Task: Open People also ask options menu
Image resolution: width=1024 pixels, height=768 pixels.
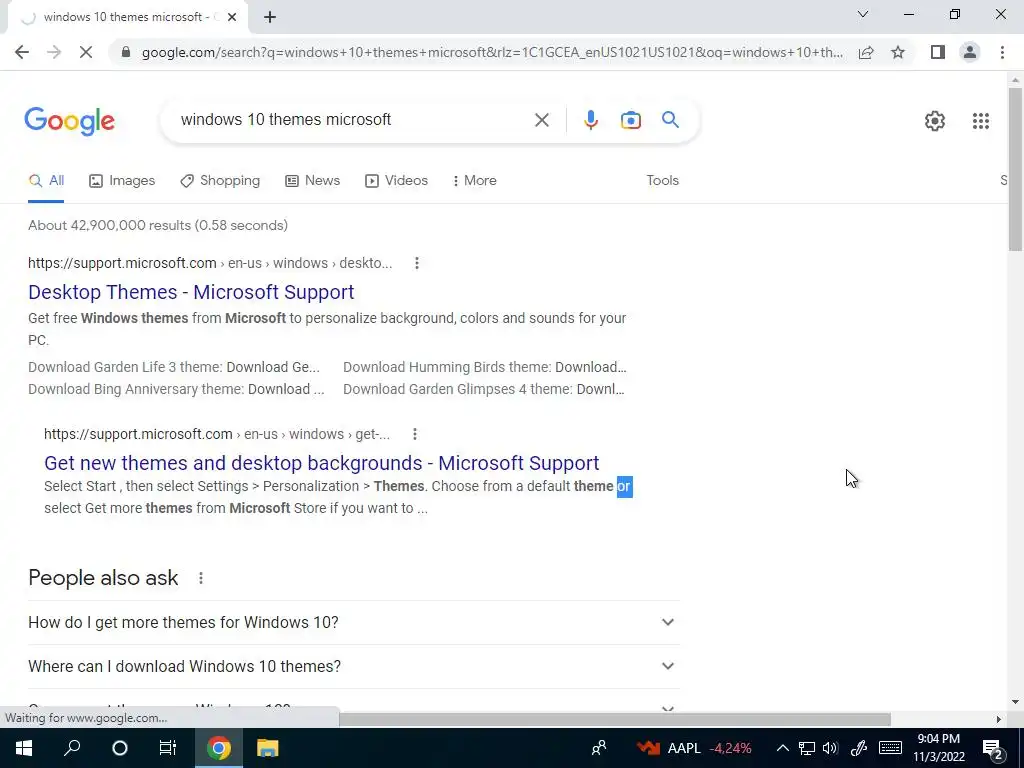Action: pos(201,578)
